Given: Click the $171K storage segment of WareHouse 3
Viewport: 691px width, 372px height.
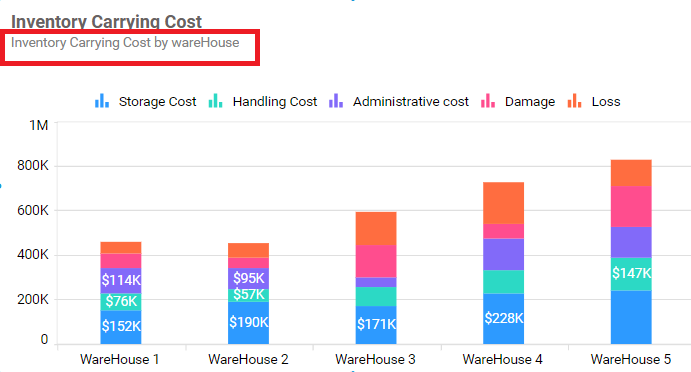Looking at the screenshot, I should (x=376, y=325).
